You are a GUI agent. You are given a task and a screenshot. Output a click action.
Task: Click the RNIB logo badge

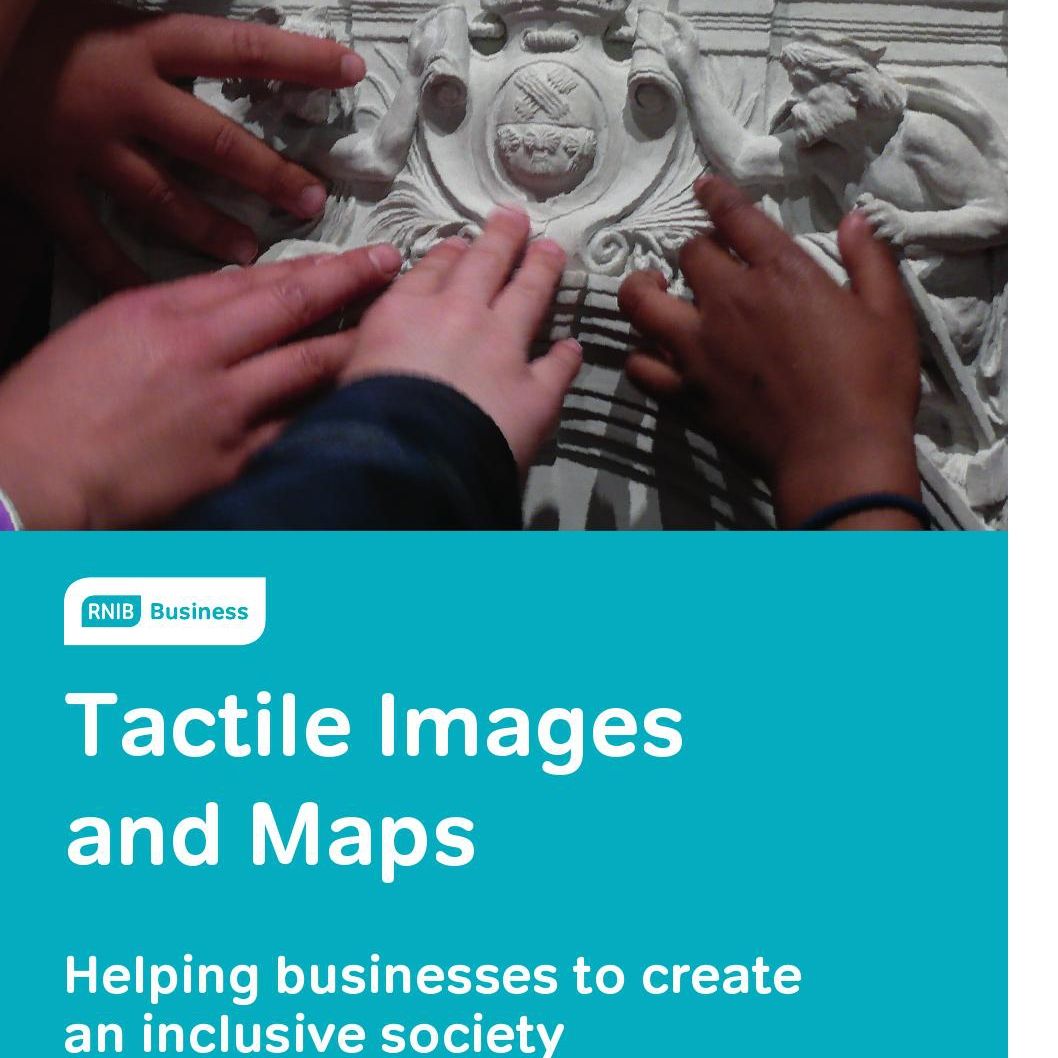pos(110,612)
